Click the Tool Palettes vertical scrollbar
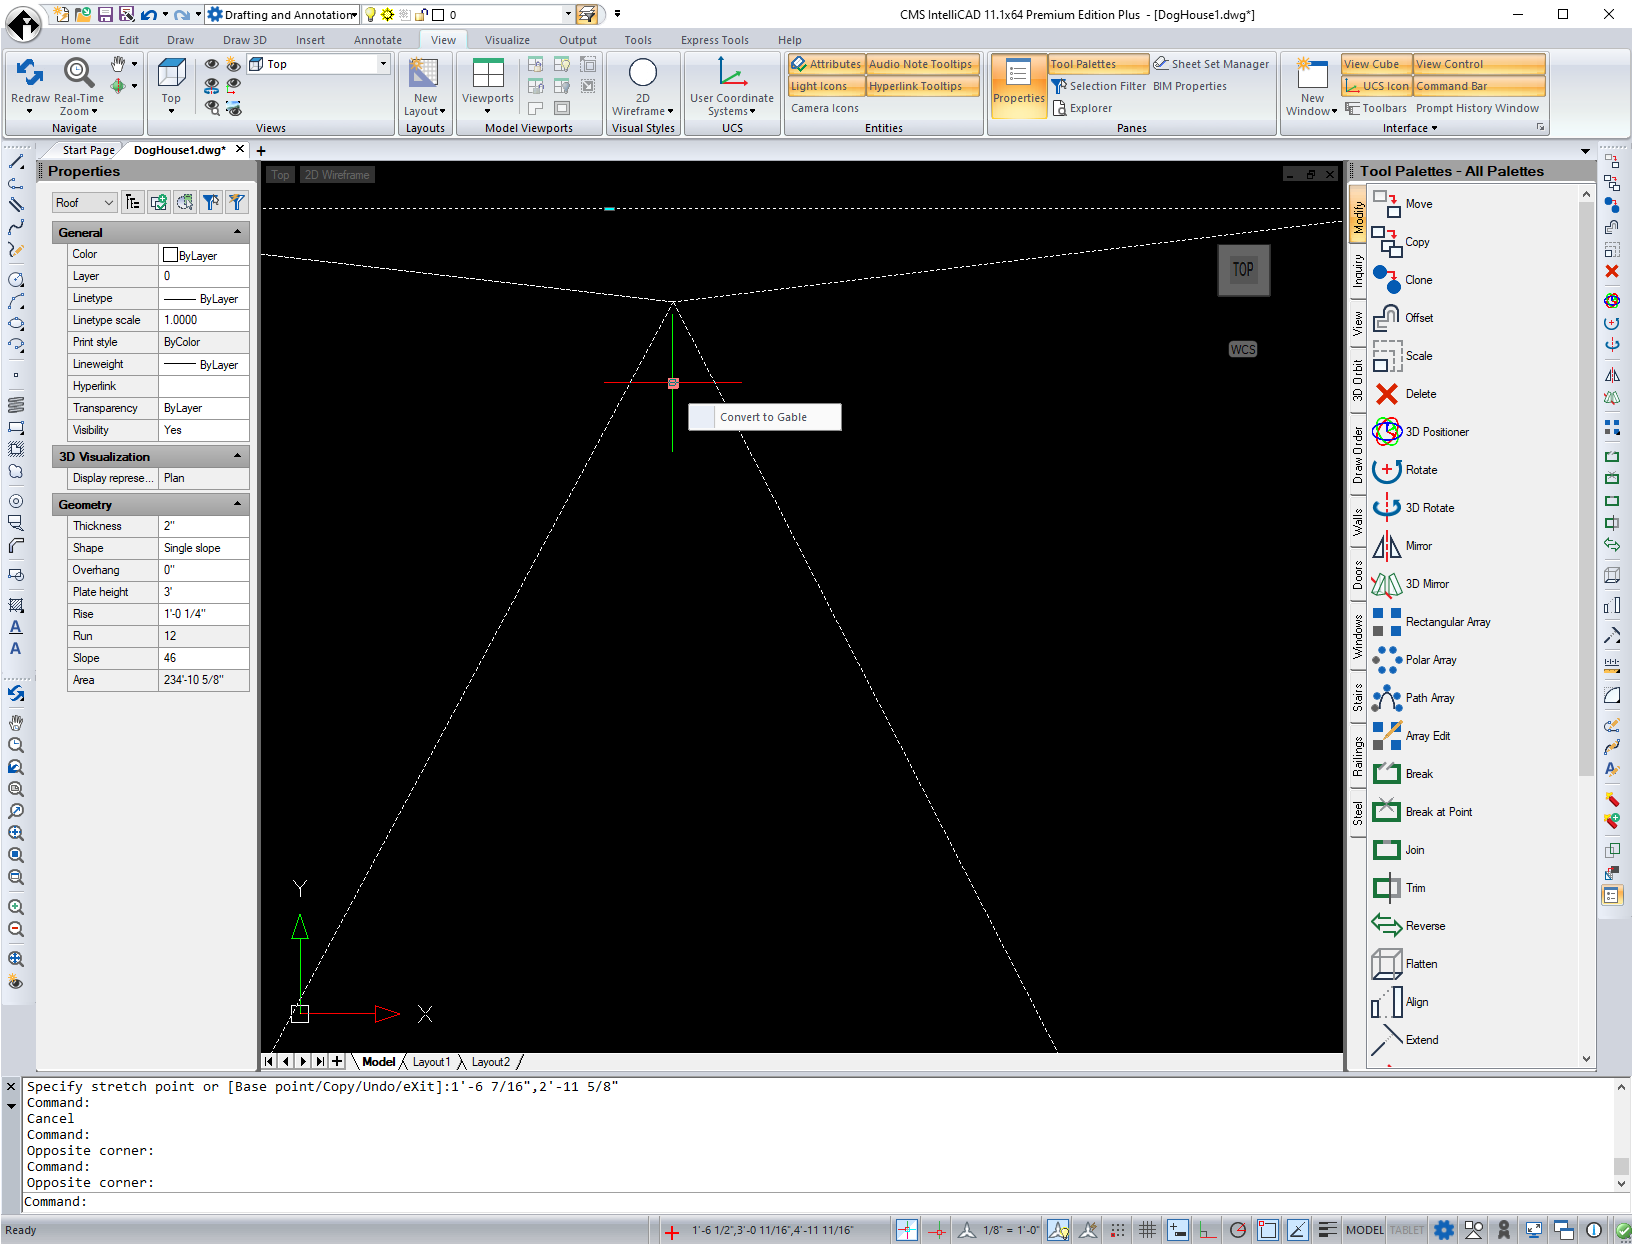Viewport: 1633px width, 1245px height. 1586,490
